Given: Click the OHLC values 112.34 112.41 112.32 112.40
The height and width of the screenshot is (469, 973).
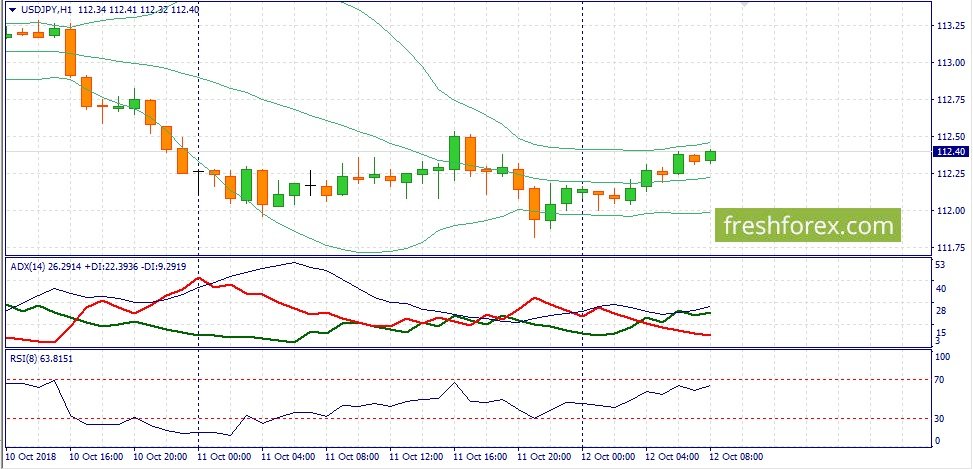Looking at the screenshot, I should (x=138, y=9).
